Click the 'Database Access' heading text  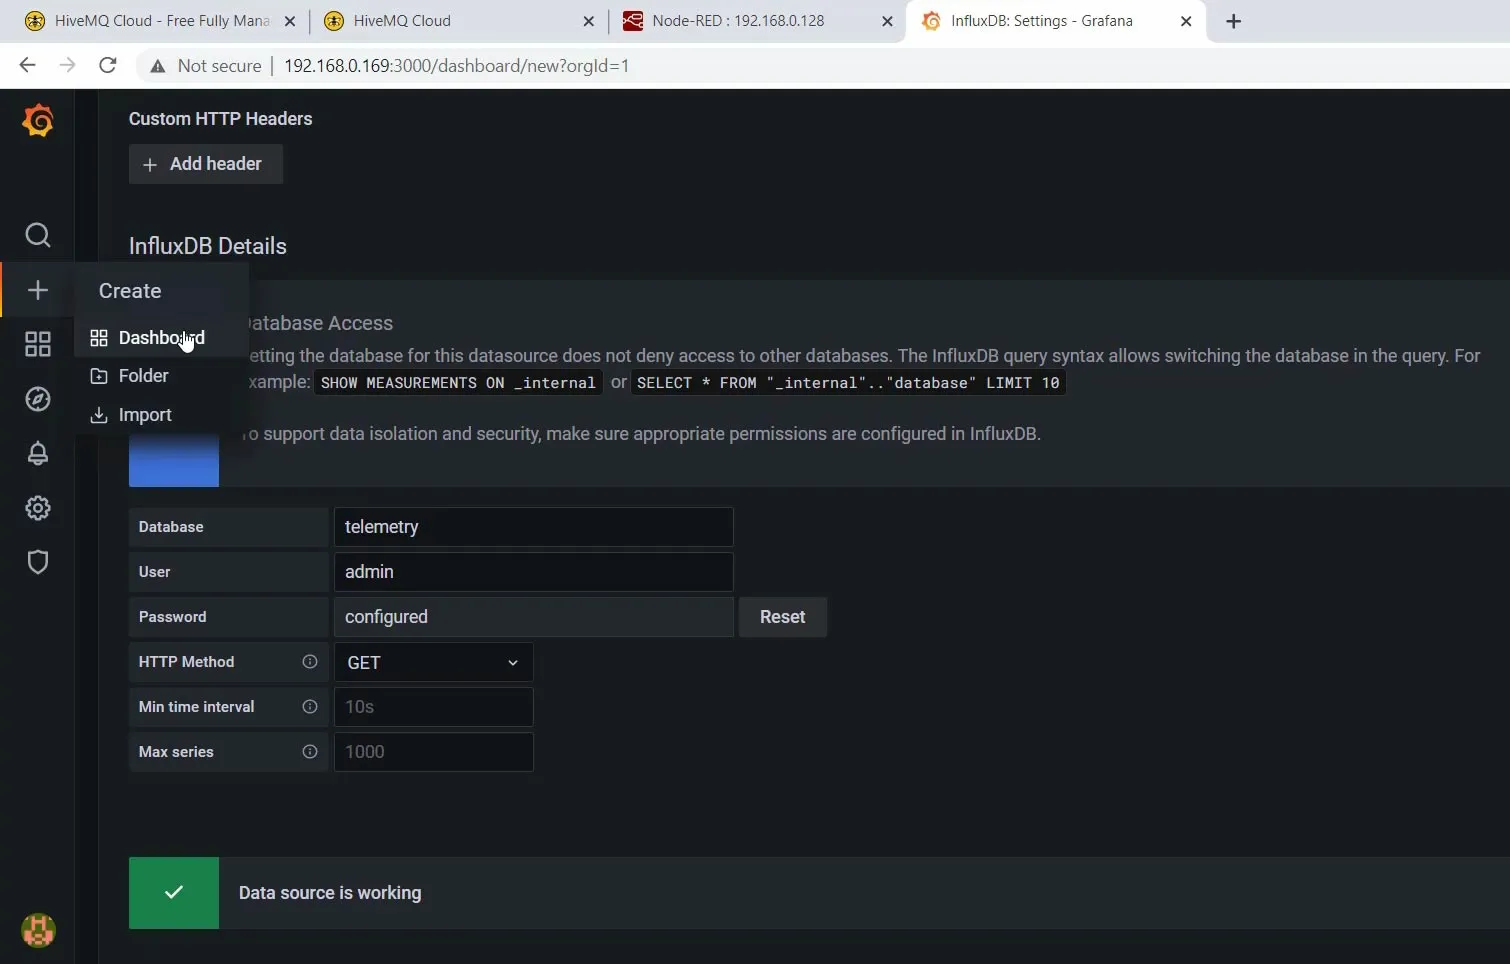(x=320, y=323)
